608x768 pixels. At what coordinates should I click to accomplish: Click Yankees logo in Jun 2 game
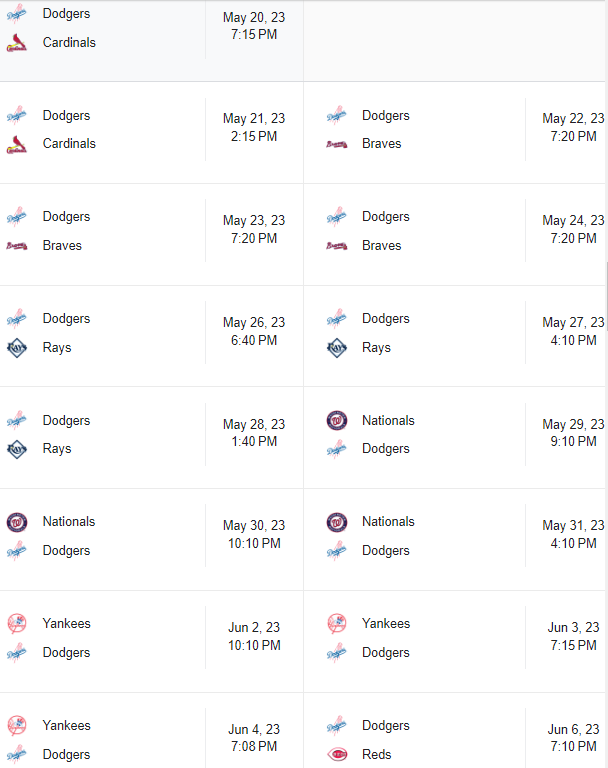click(17, 624)
